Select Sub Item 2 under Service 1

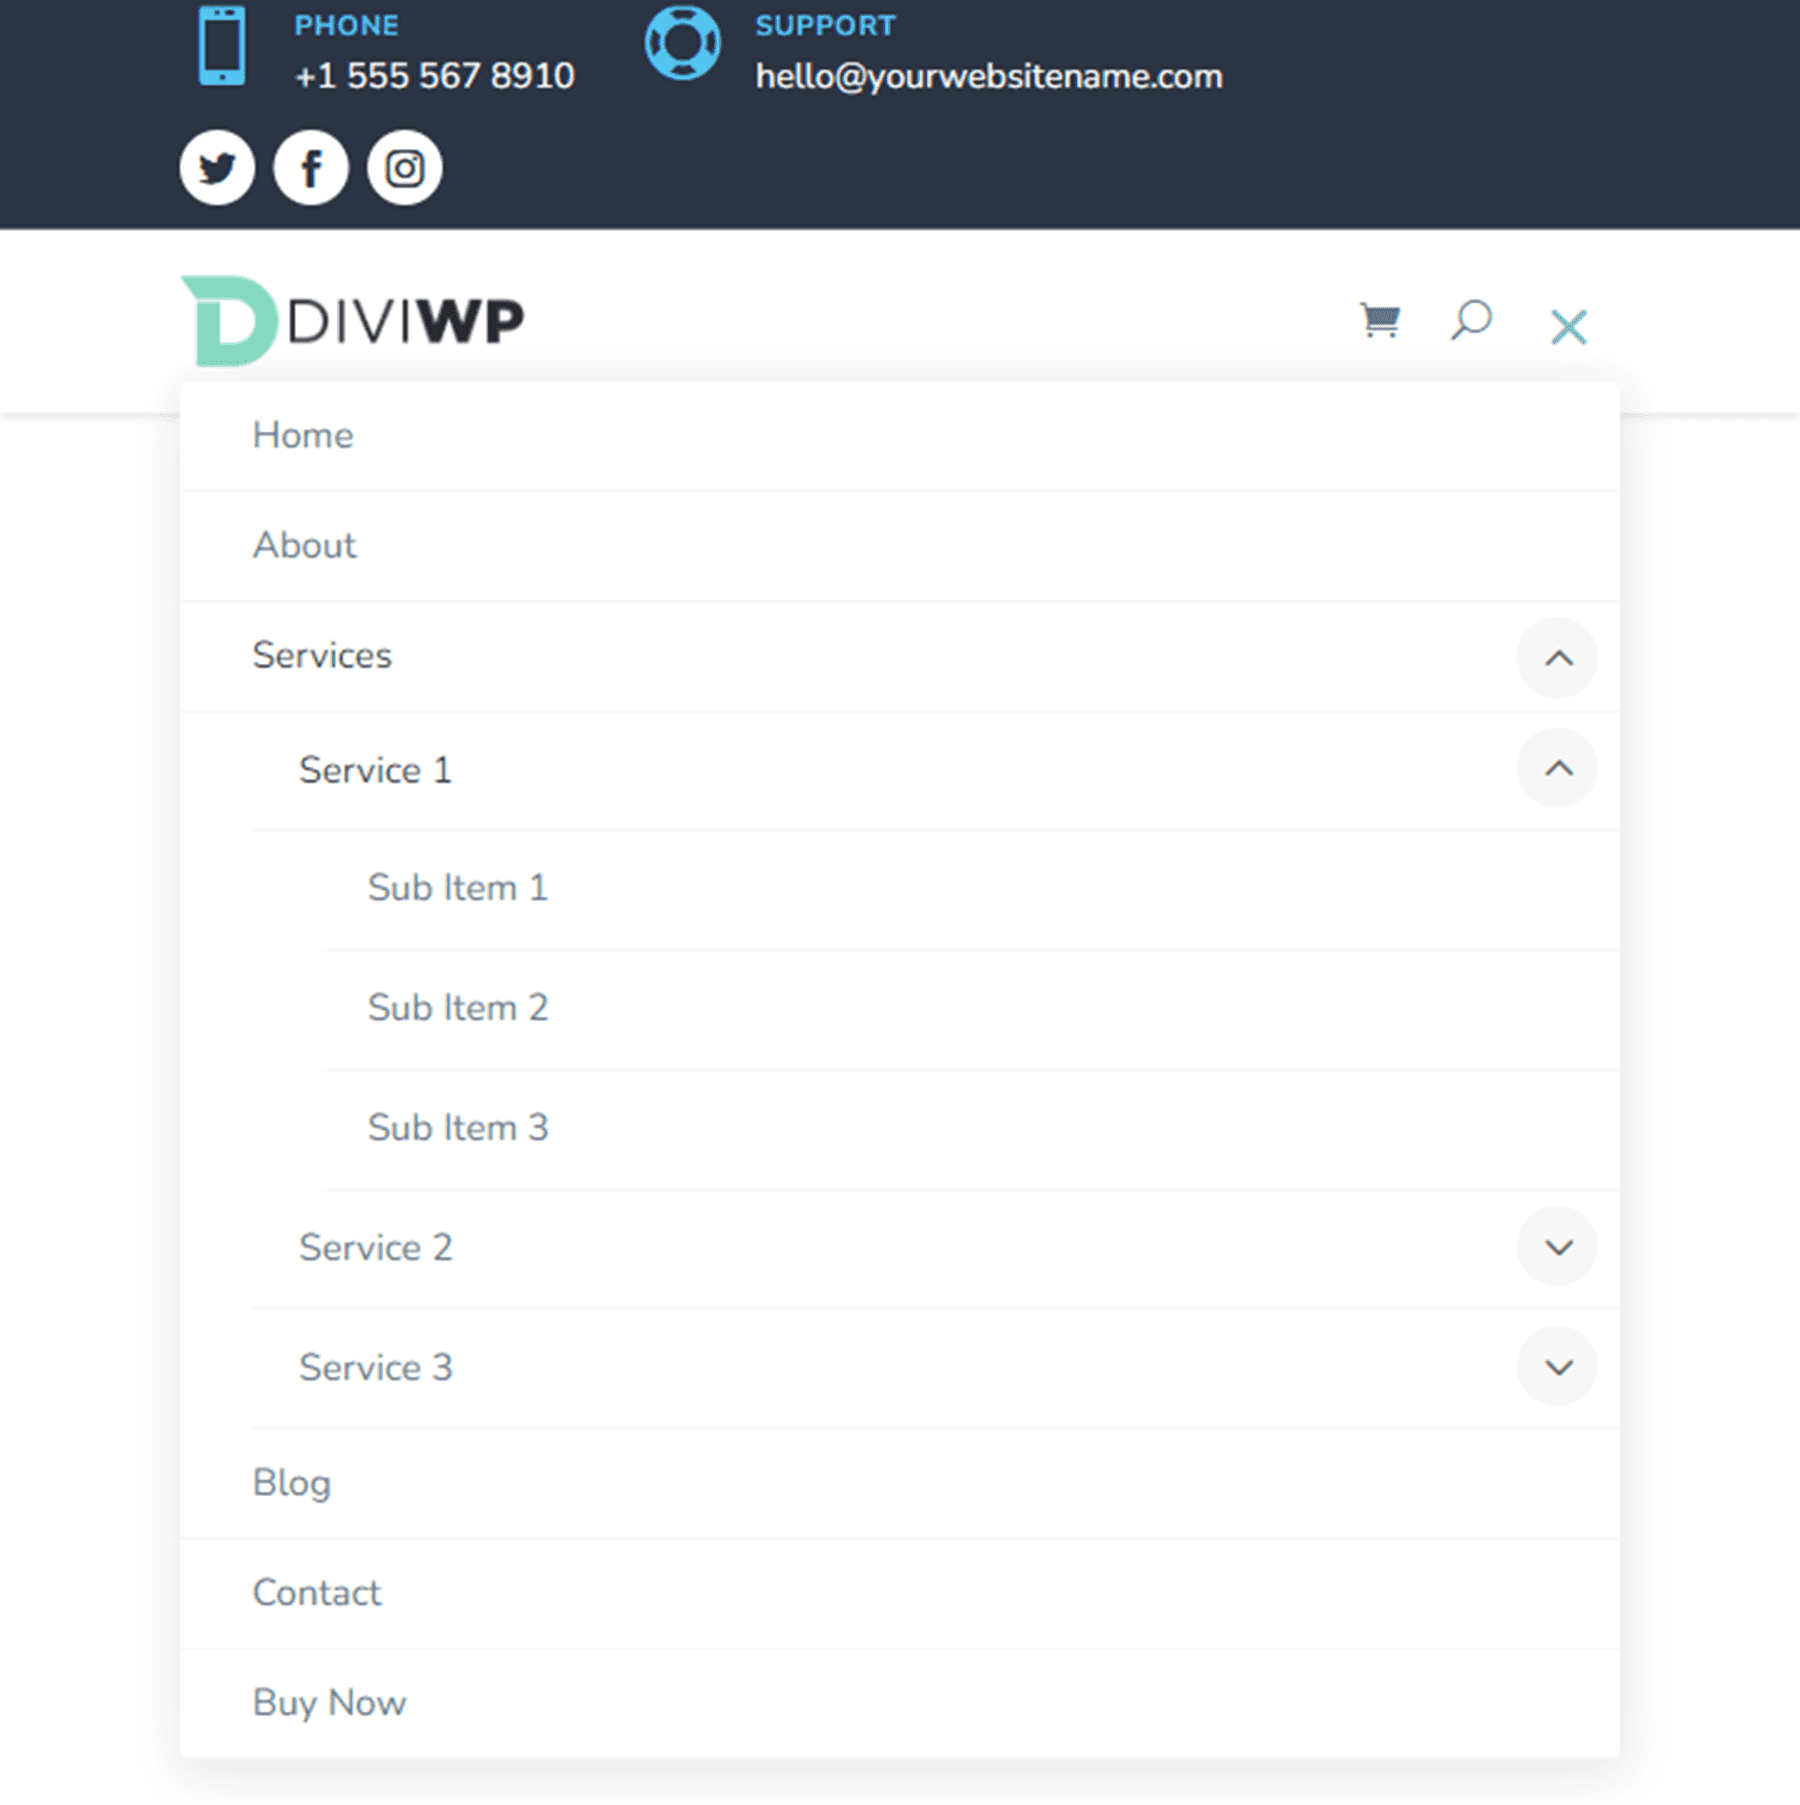click(x=458, y=1007)
